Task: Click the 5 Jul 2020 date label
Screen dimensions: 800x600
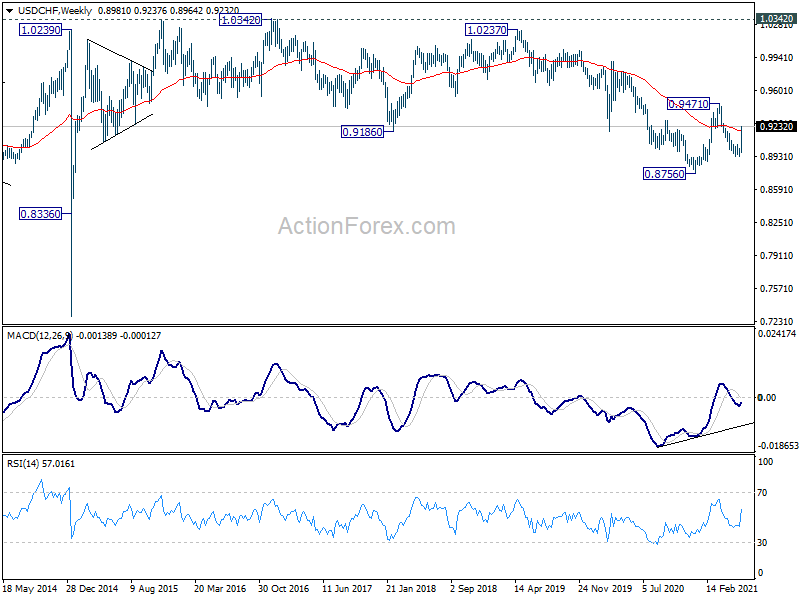Action: tap(663, 589)
